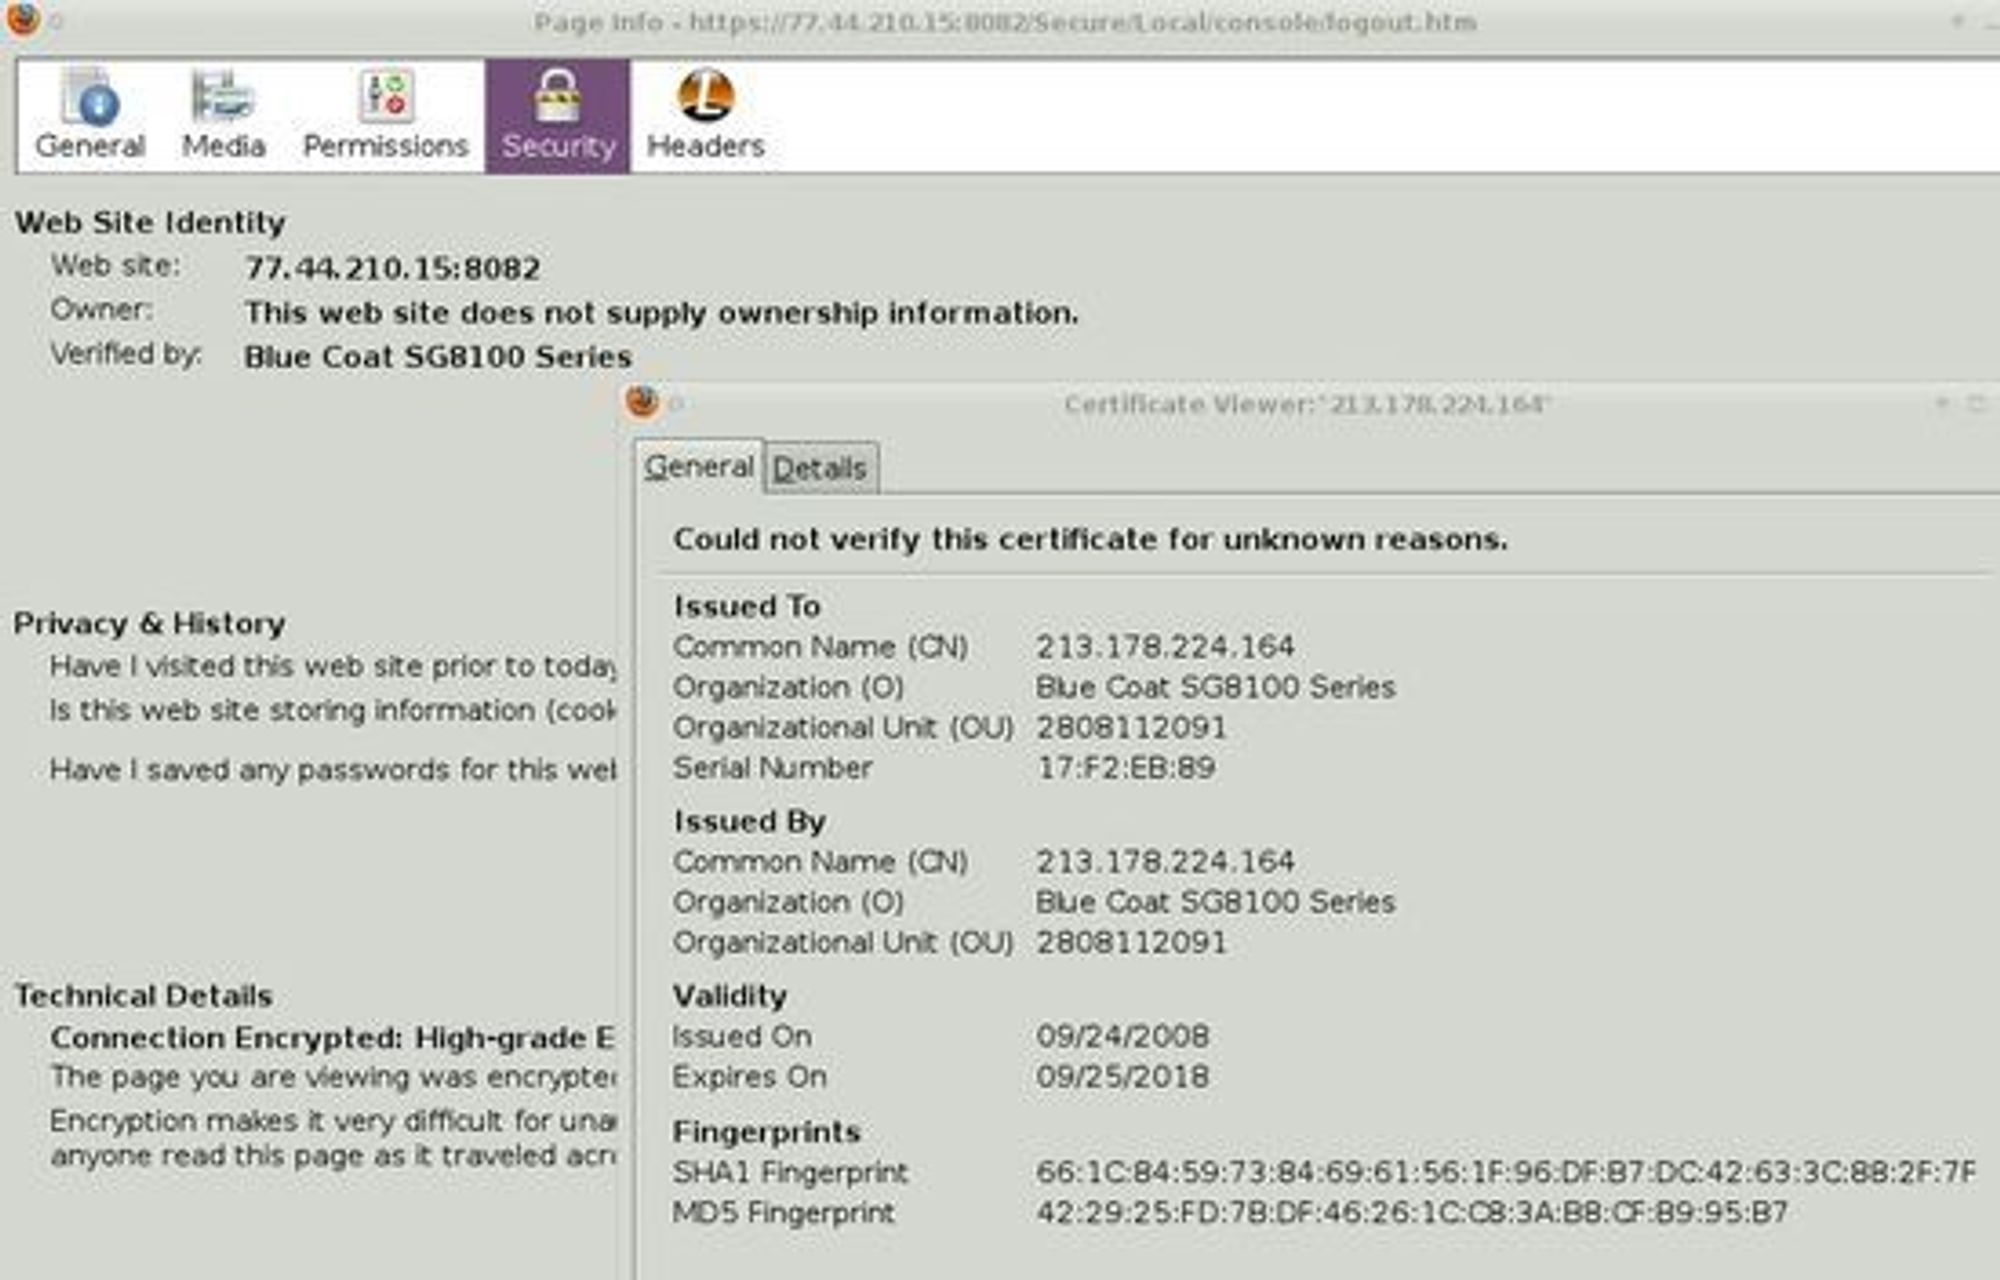This screenshot has height=1280, width=2000.
Task: Click the Privacy & History heading
Action: click(149, 624)
